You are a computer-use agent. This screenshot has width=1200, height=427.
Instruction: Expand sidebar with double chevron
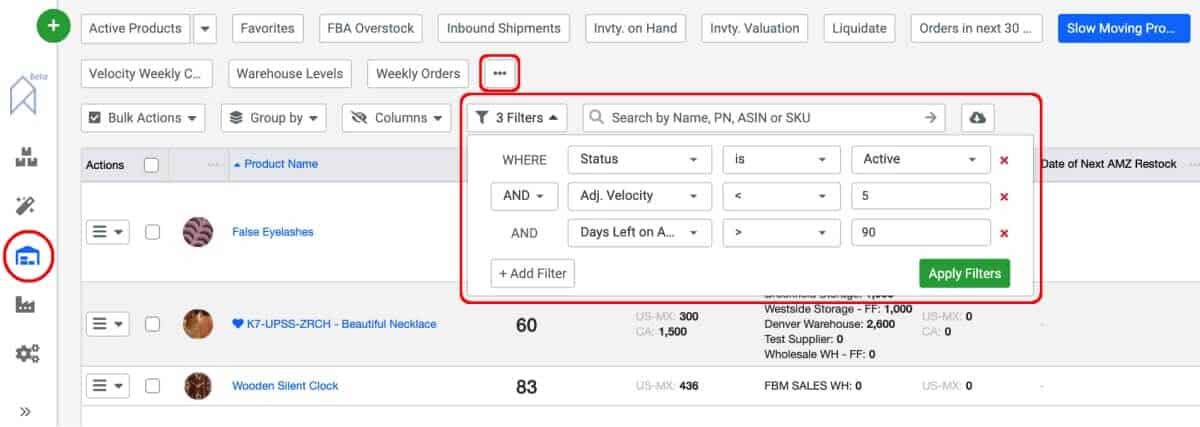click(25, 410)
